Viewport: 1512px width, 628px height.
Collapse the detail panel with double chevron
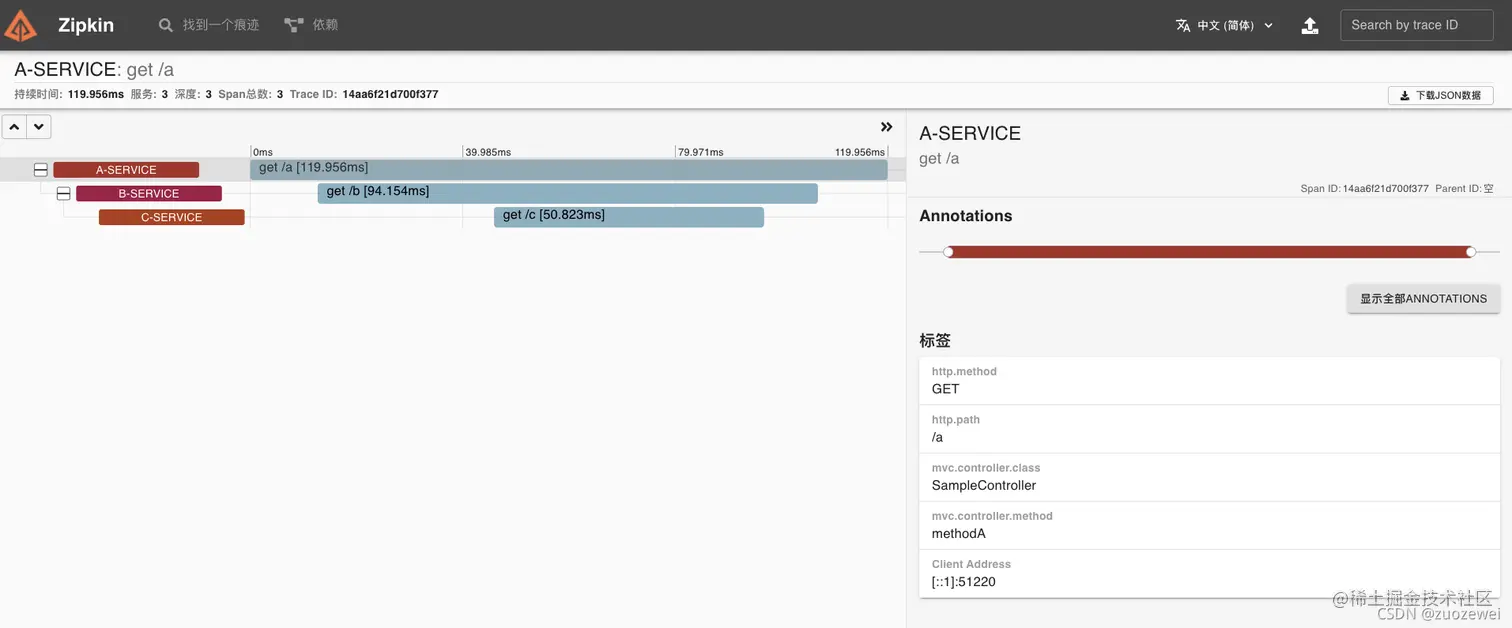coord(886,127)
